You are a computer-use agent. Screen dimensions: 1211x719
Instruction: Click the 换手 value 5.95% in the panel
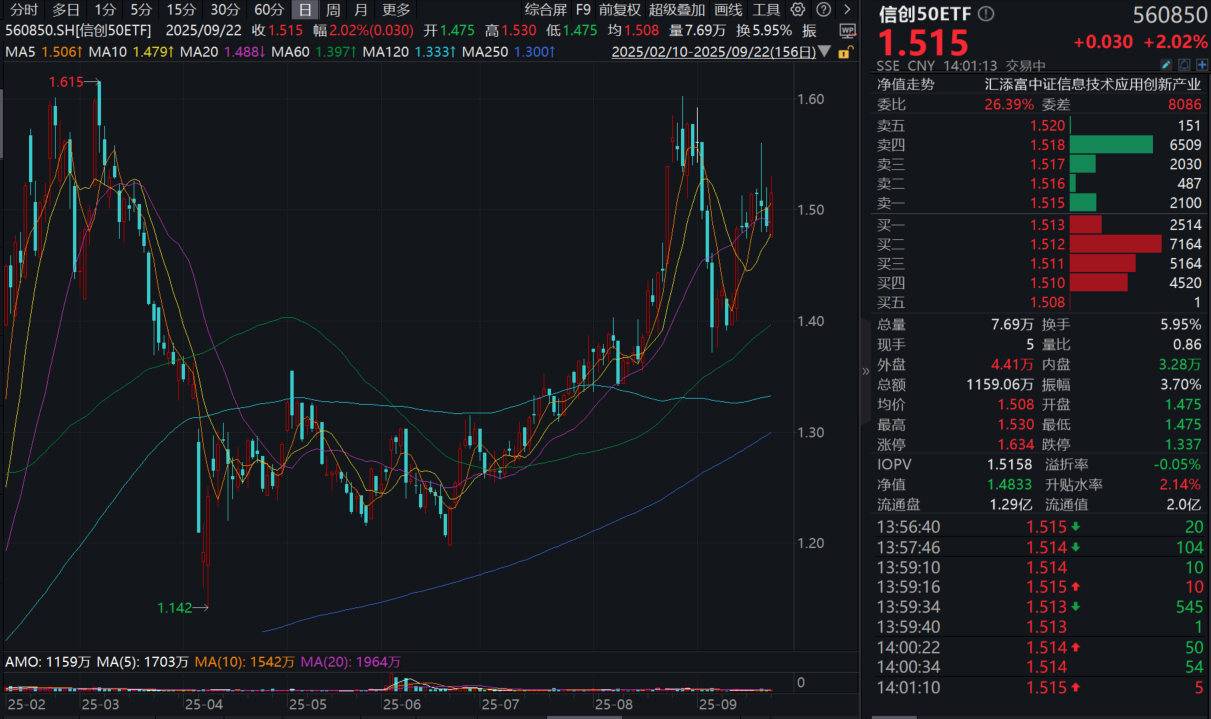(1181, 324)
